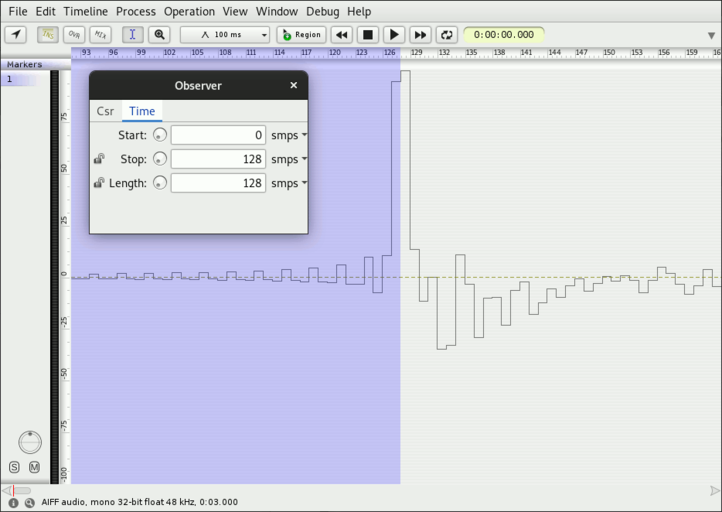Image resolution: width=722 pixels, height=512 pixels.
Task: Activate the text-cursor selection tool
Action: tap(132, 35)
